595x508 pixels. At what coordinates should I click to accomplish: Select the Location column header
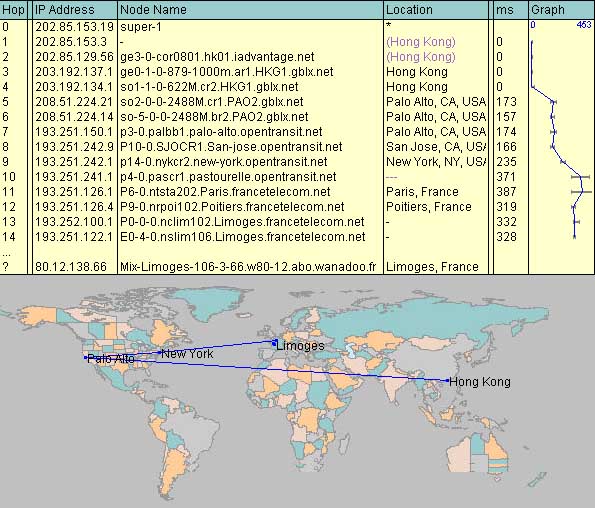point(436,10)
